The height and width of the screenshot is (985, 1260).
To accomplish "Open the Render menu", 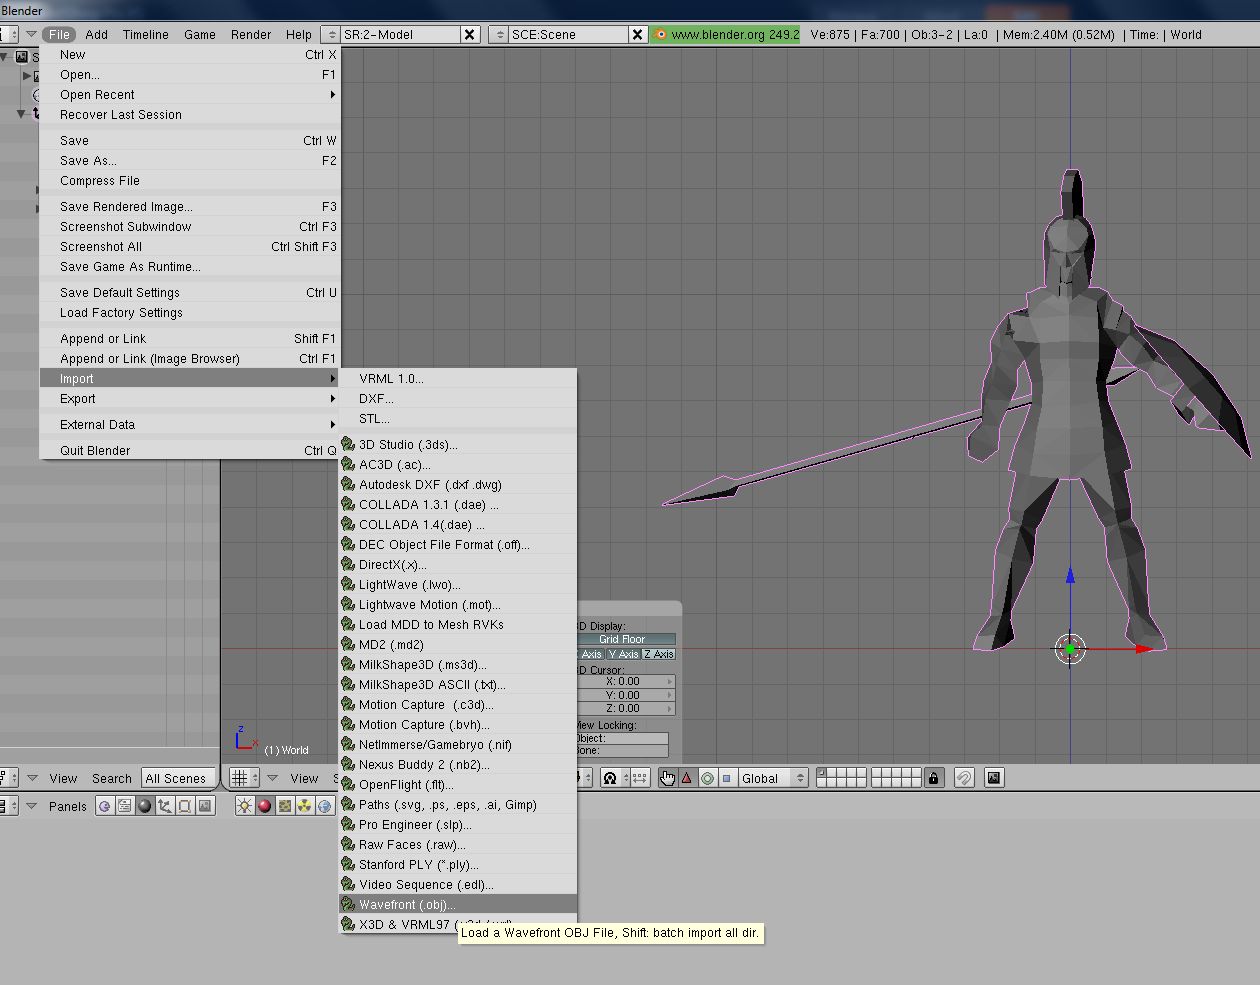I will tap(251, 34).
